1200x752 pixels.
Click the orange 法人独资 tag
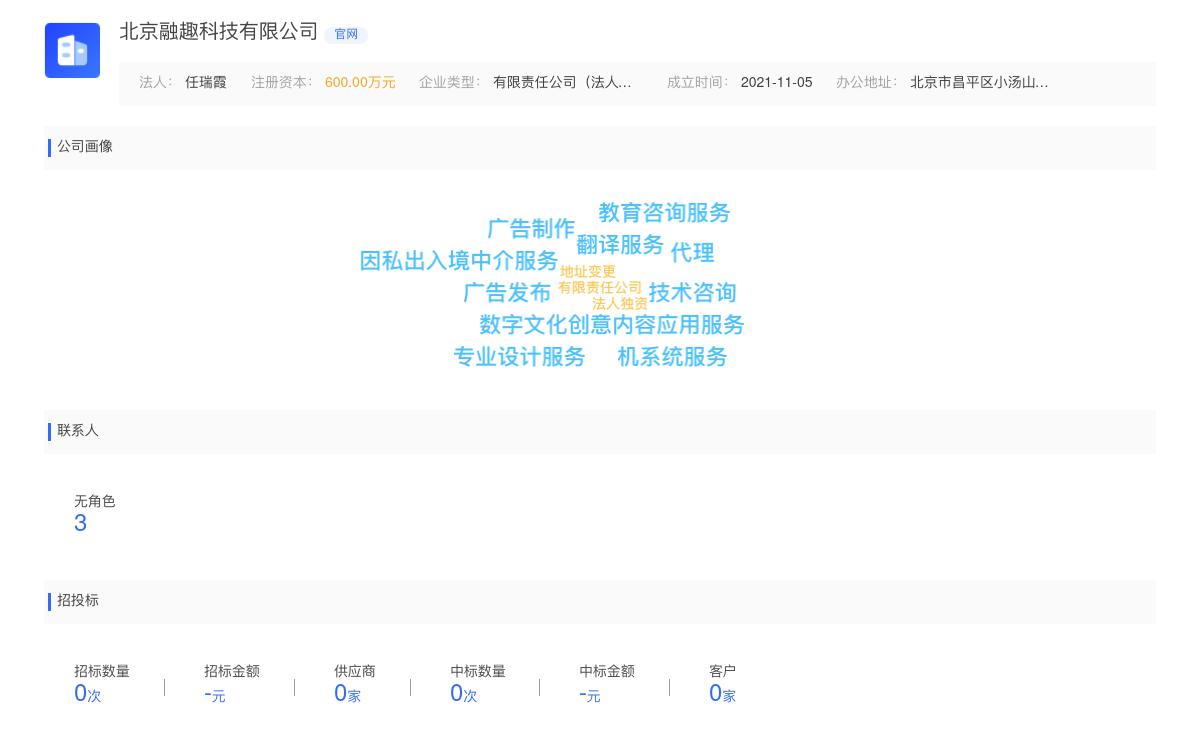[x=619, y=304]
